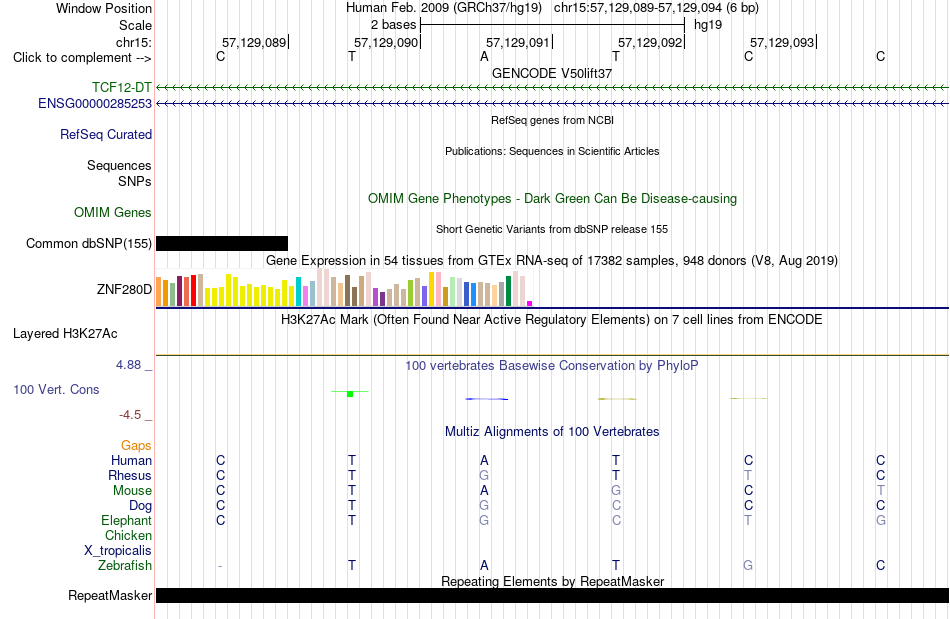Click the black dbSNP variant block
The image size is (950, 619).
[x=222, y=243]
